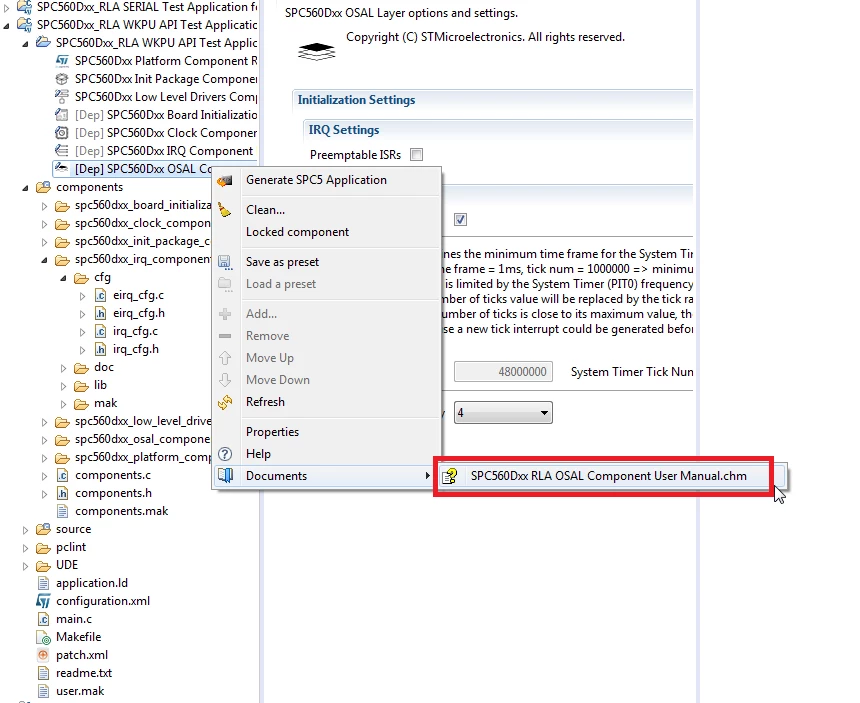The image size is (860, 703).
Task: Click the CHM file icon beside OSAL User Manual
Action: coord(450,476)
